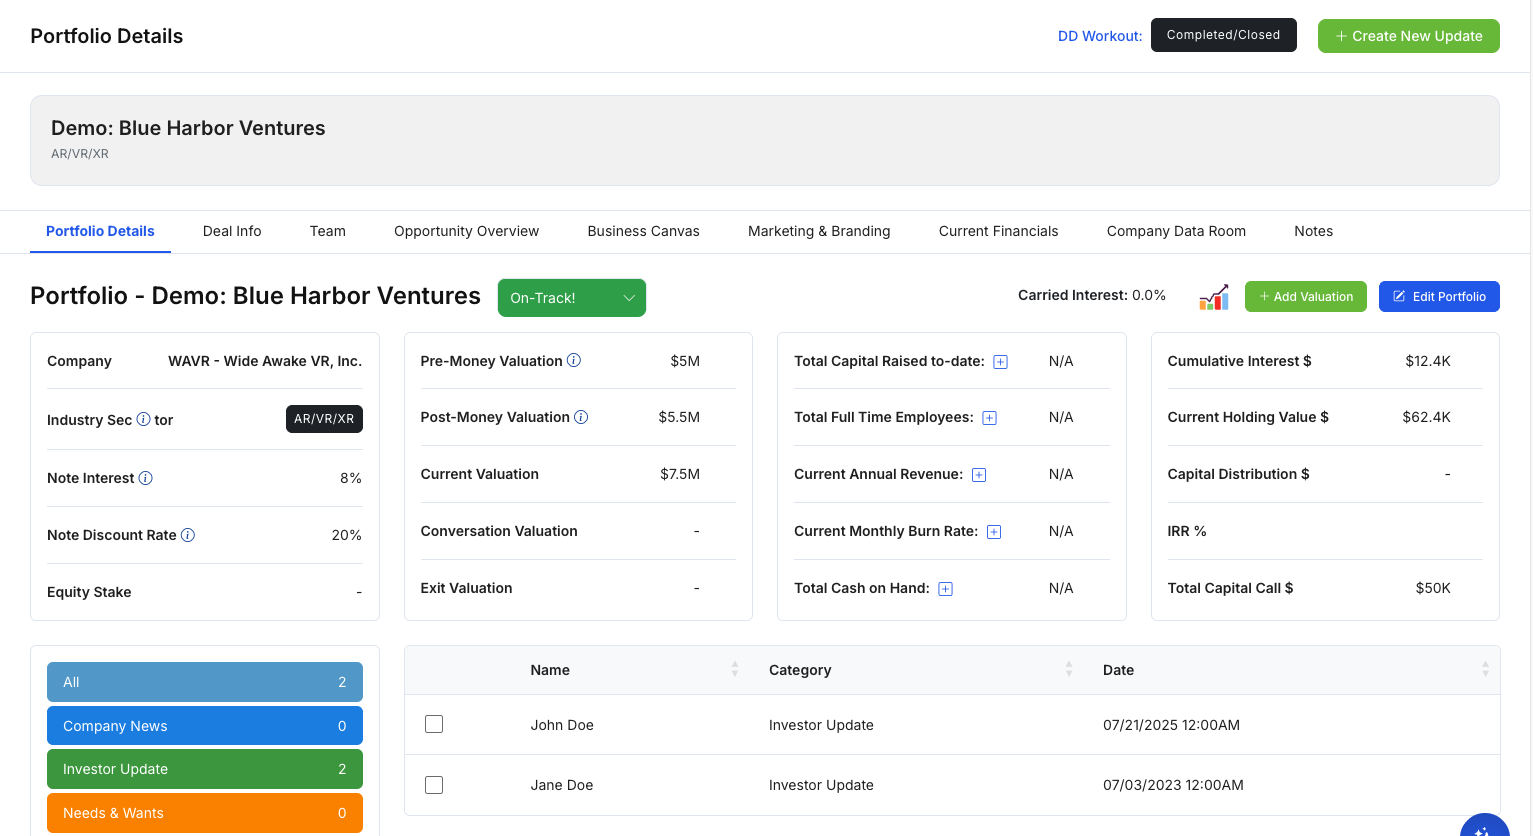
Task: Click plus icon beside Total Cash on Hand
Action: 945,589
